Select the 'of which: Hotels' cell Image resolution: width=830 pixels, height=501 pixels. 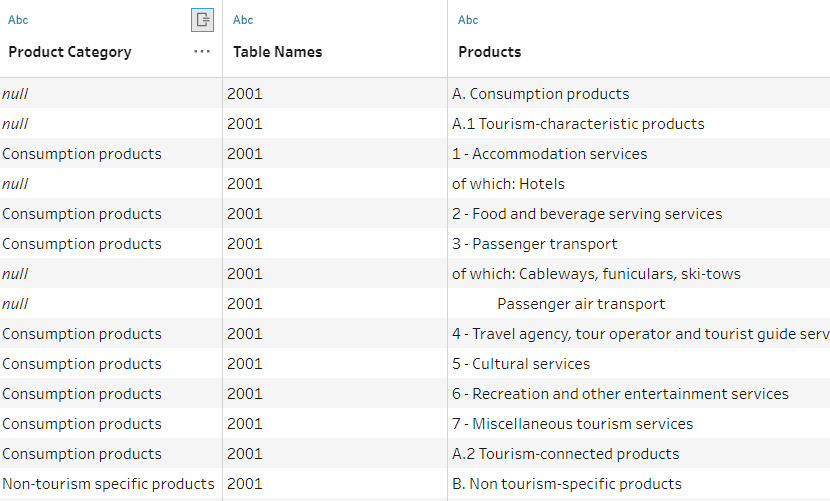tap(508, 184)
